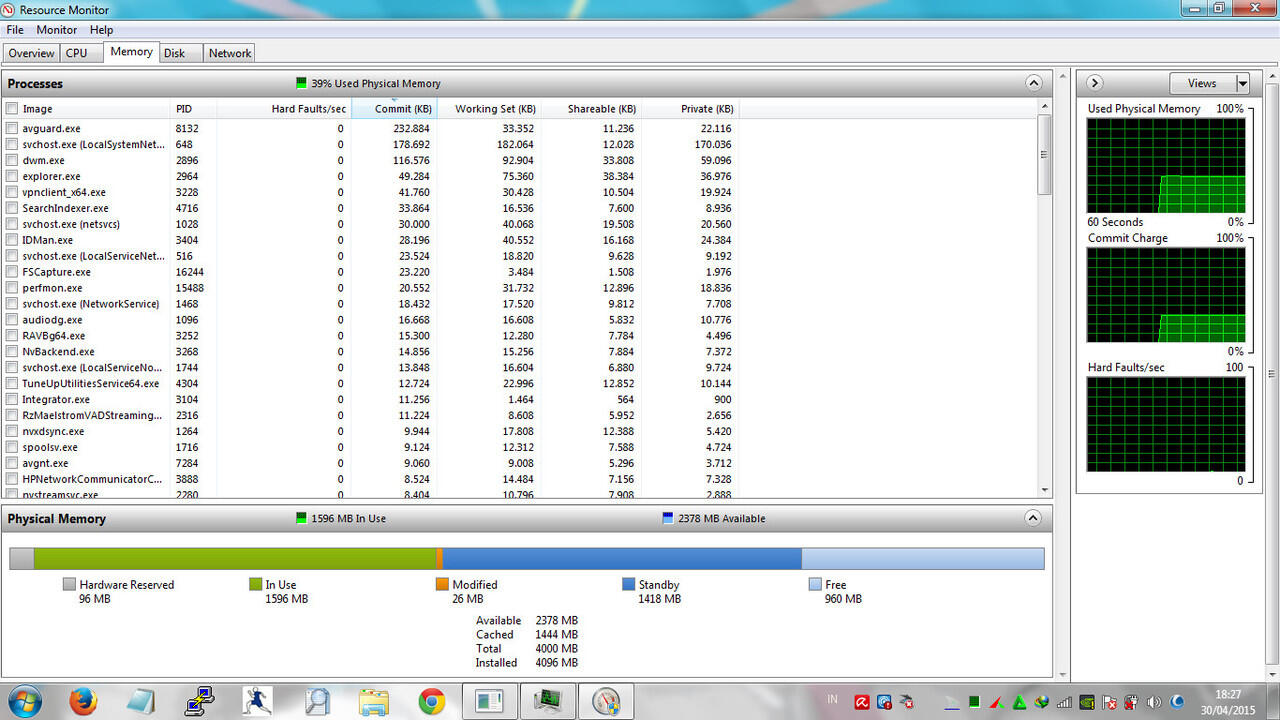Sort by the Commit (KB) column header

point(394,109)
